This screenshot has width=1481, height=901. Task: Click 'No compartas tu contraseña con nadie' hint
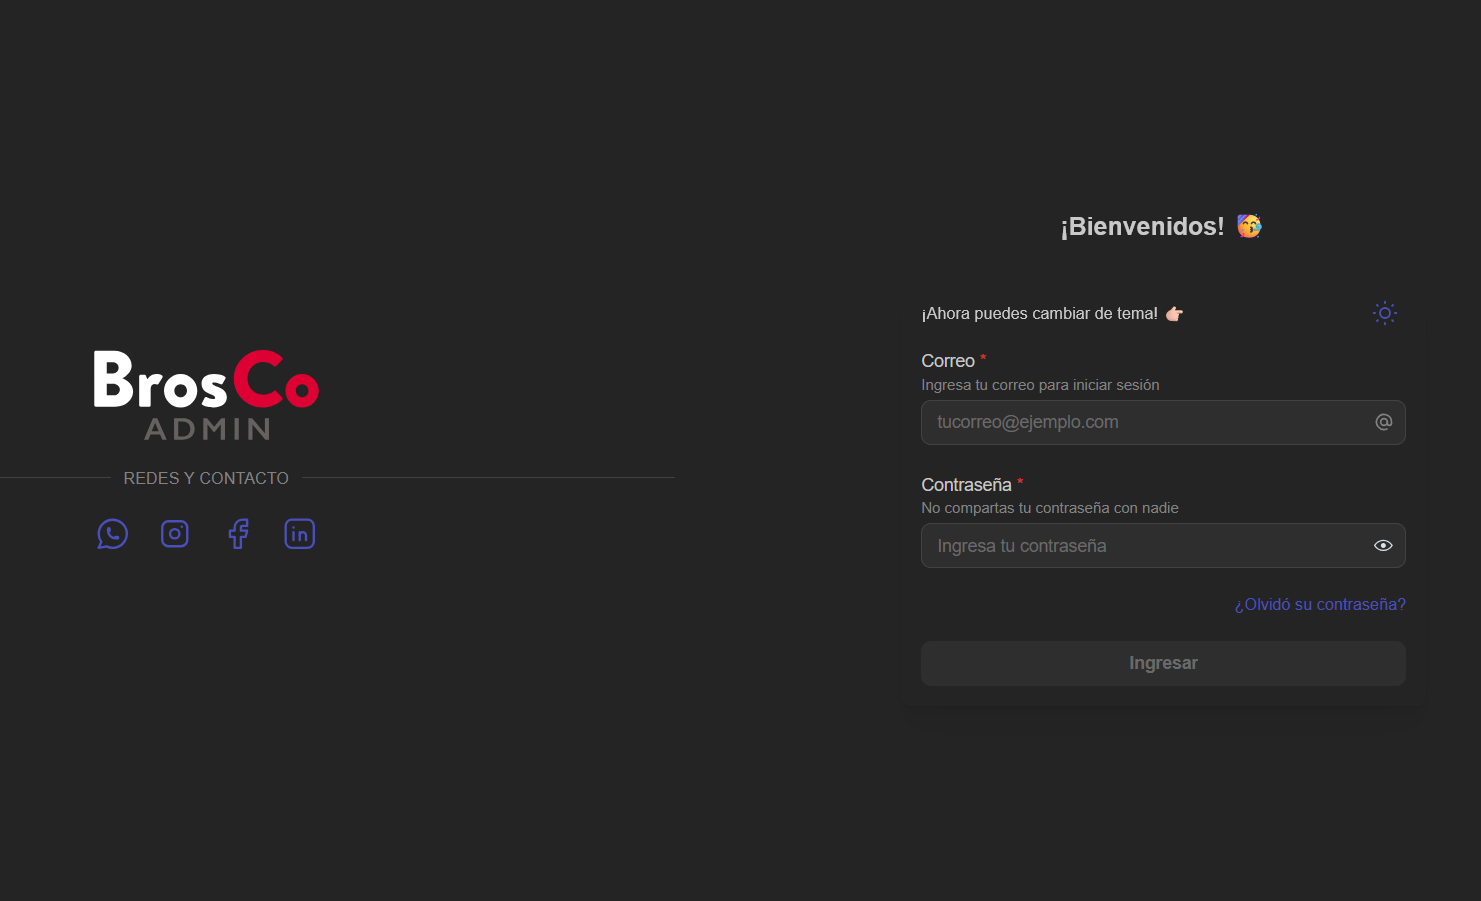click(x=1050, y=508)
